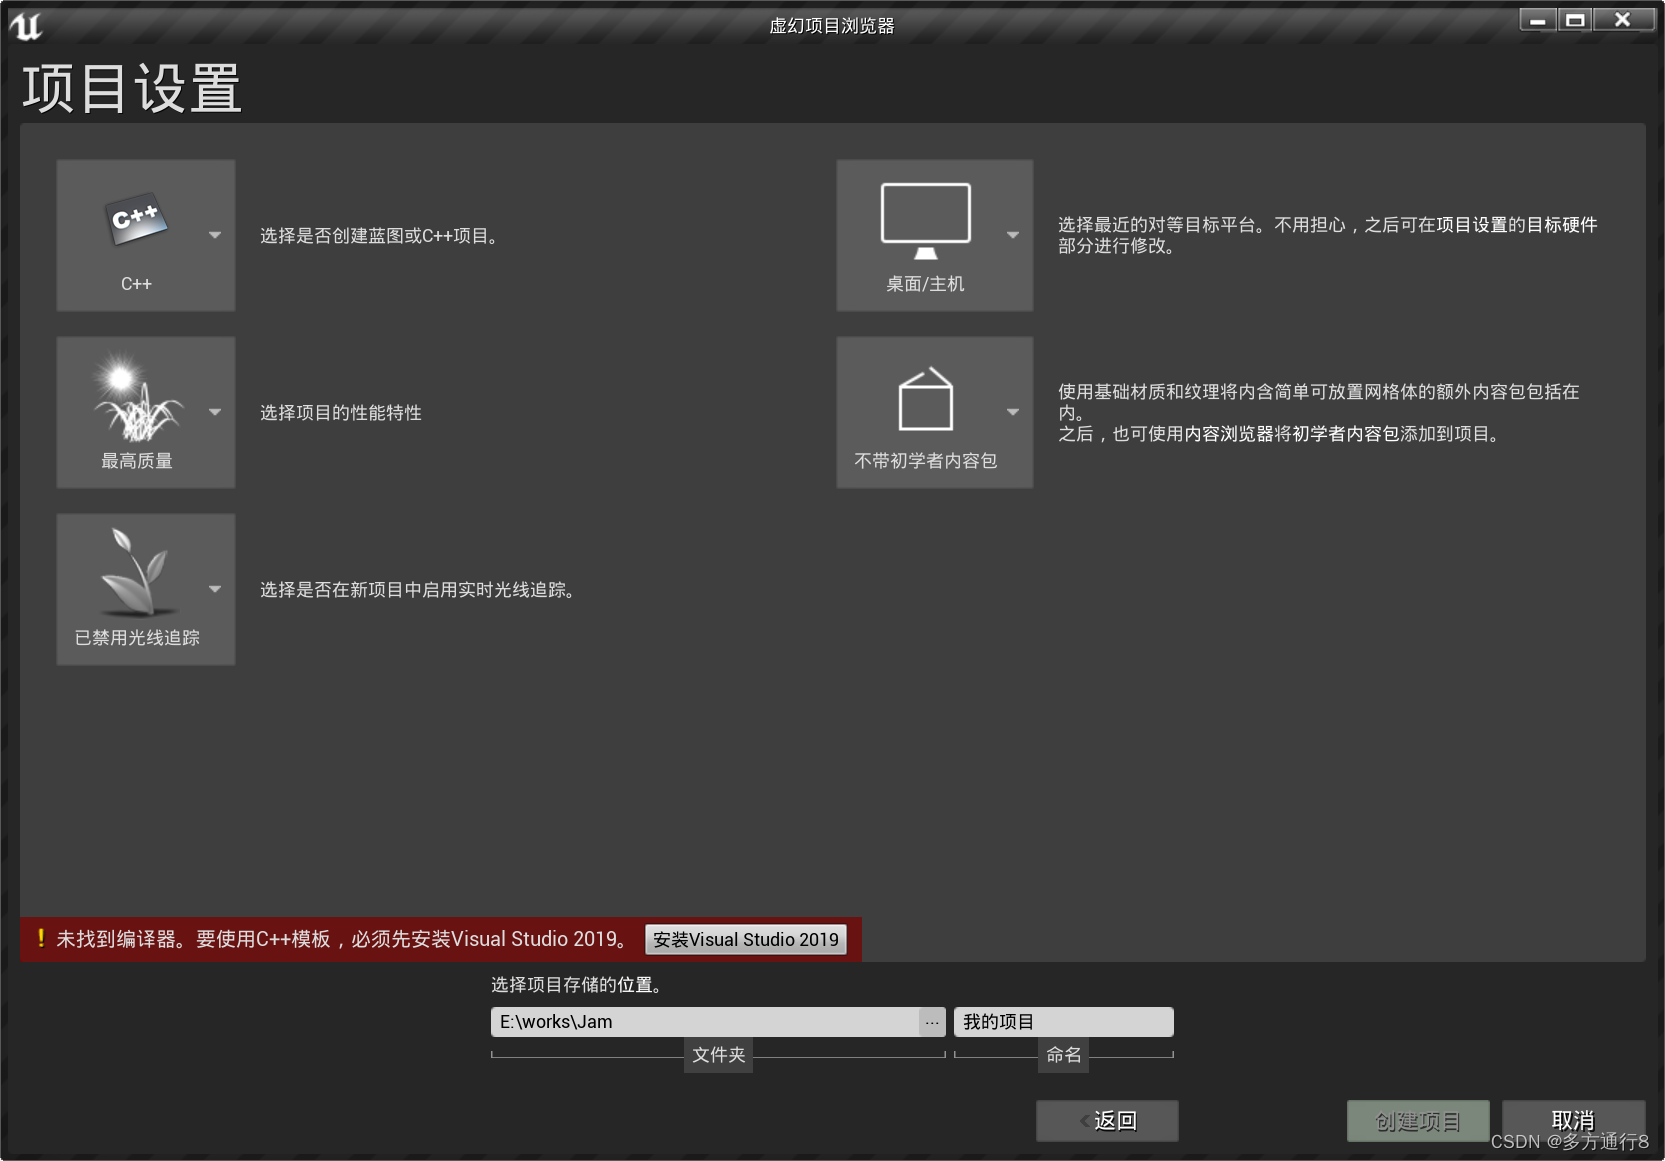Screen dimensions: 1665x1161
Task: Click the raytracing description text
Action: pos(420,590)
